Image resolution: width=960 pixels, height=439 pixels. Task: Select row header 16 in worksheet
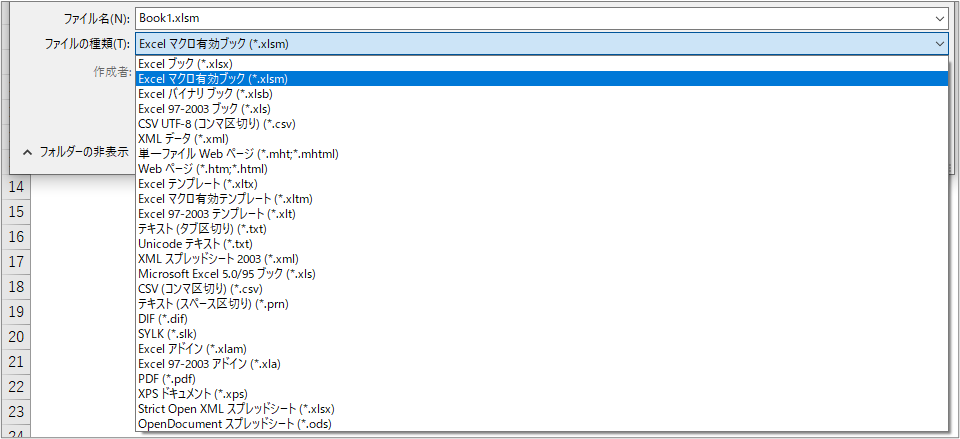17,237
